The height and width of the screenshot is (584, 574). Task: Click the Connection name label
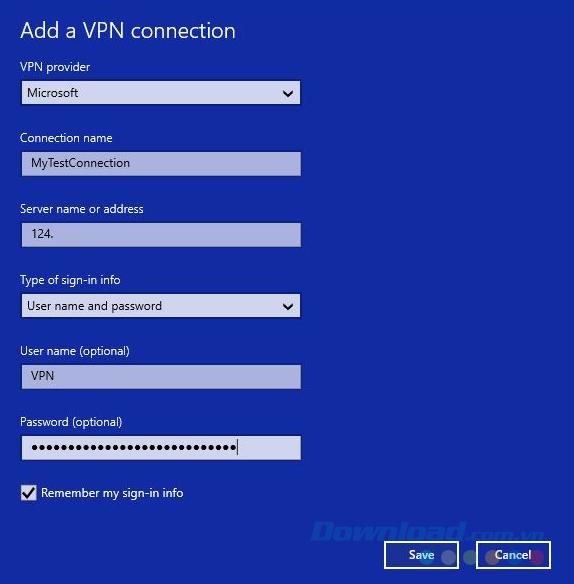click(x=66, y=138)
